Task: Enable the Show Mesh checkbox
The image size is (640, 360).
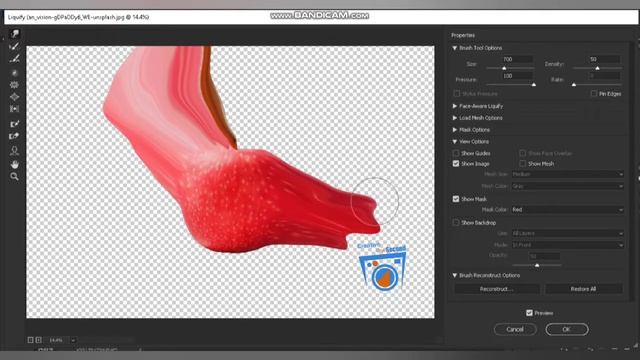Action: coord(522,164)
